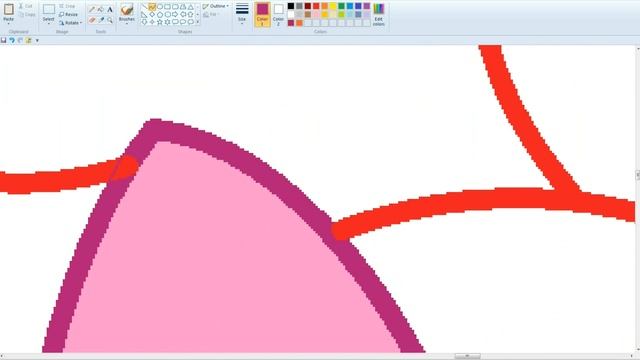Screen dimensions: 640x360
Task: Select the Pencil tool
Action: (92, 9)
